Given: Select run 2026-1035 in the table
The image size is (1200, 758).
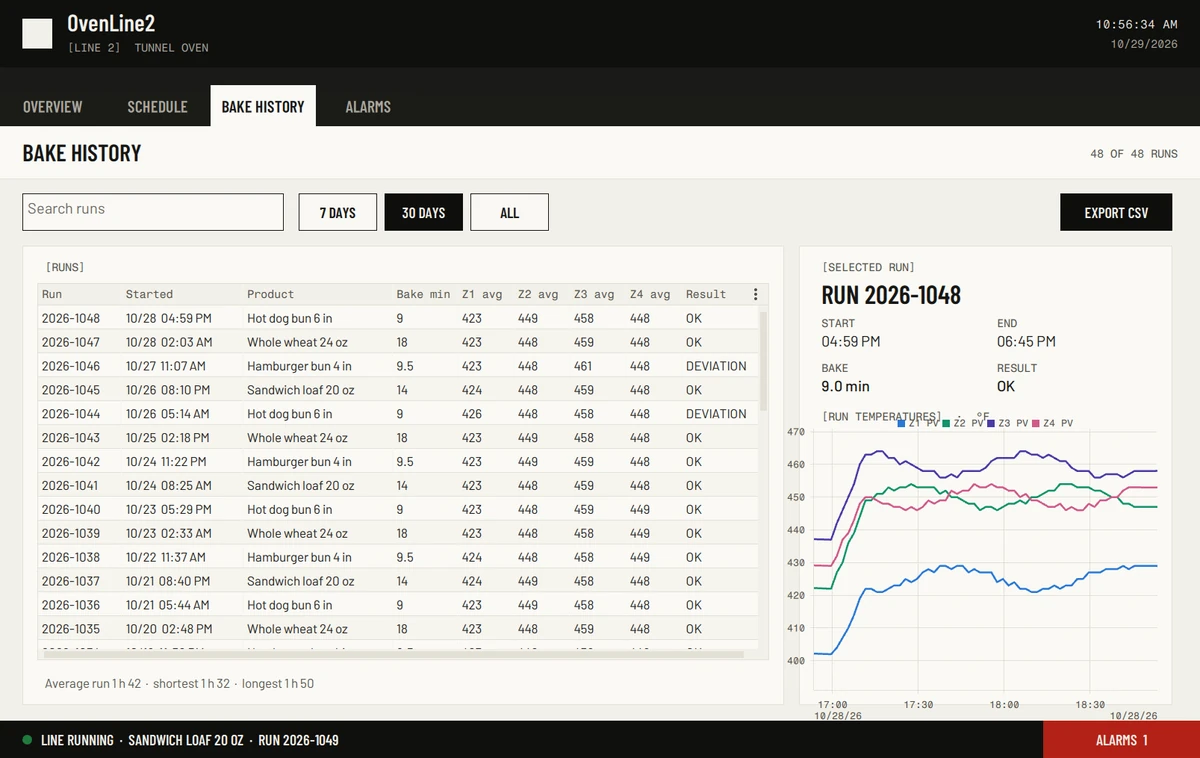Looking at the screenshot, I should pyautogui.click(x=399, y=630).
